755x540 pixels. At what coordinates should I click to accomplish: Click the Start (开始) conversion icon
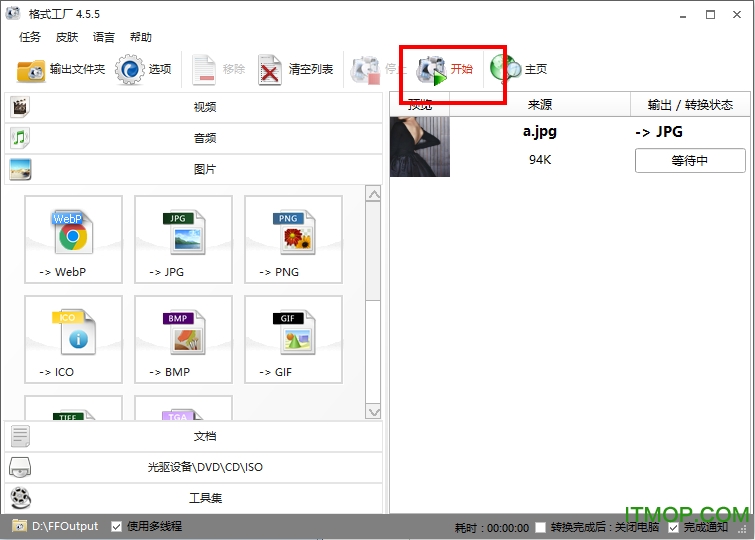432,69
